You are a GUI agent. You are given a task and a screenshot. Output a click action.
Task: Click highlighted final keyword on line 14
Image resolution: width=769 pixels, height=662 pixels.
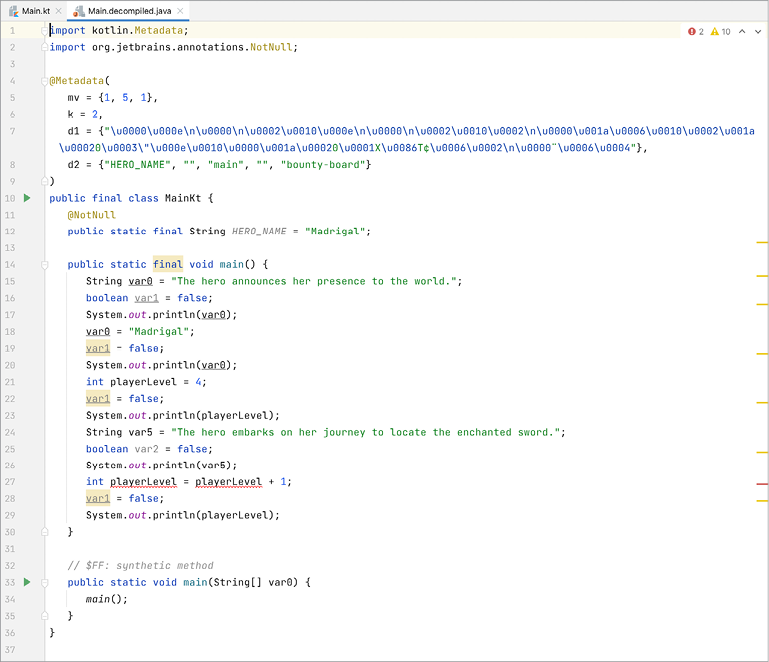tap(167, 265)
